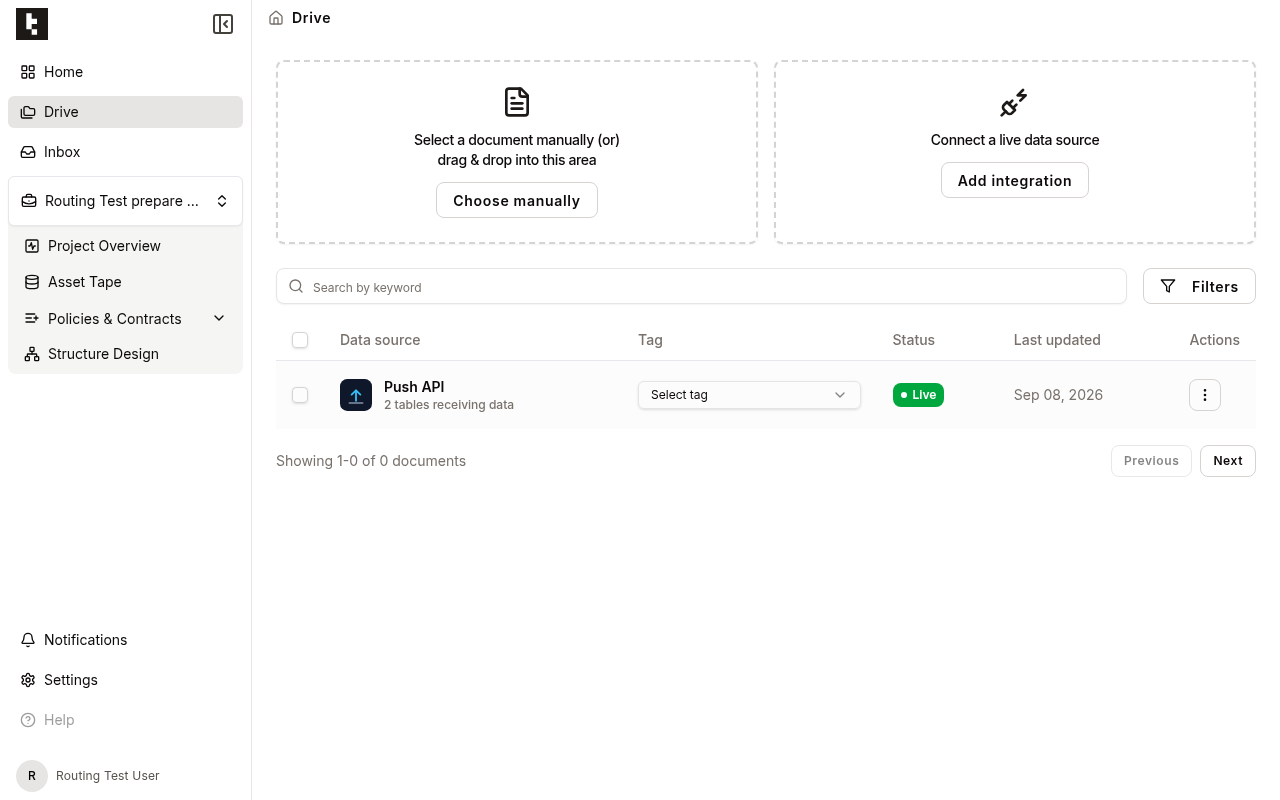Click the Next pagination button
The image size is (1280, 800).
pos(1228,461)
